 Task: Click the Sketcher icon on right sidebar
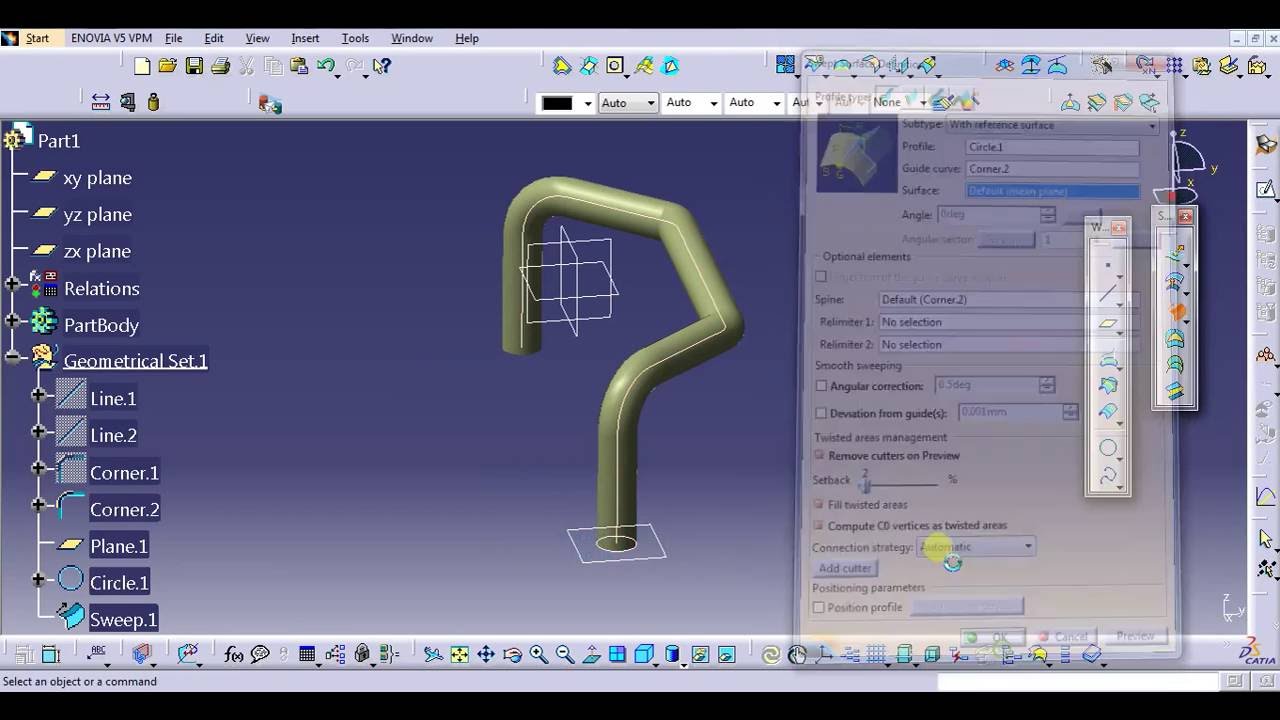tap(1265, 188)
